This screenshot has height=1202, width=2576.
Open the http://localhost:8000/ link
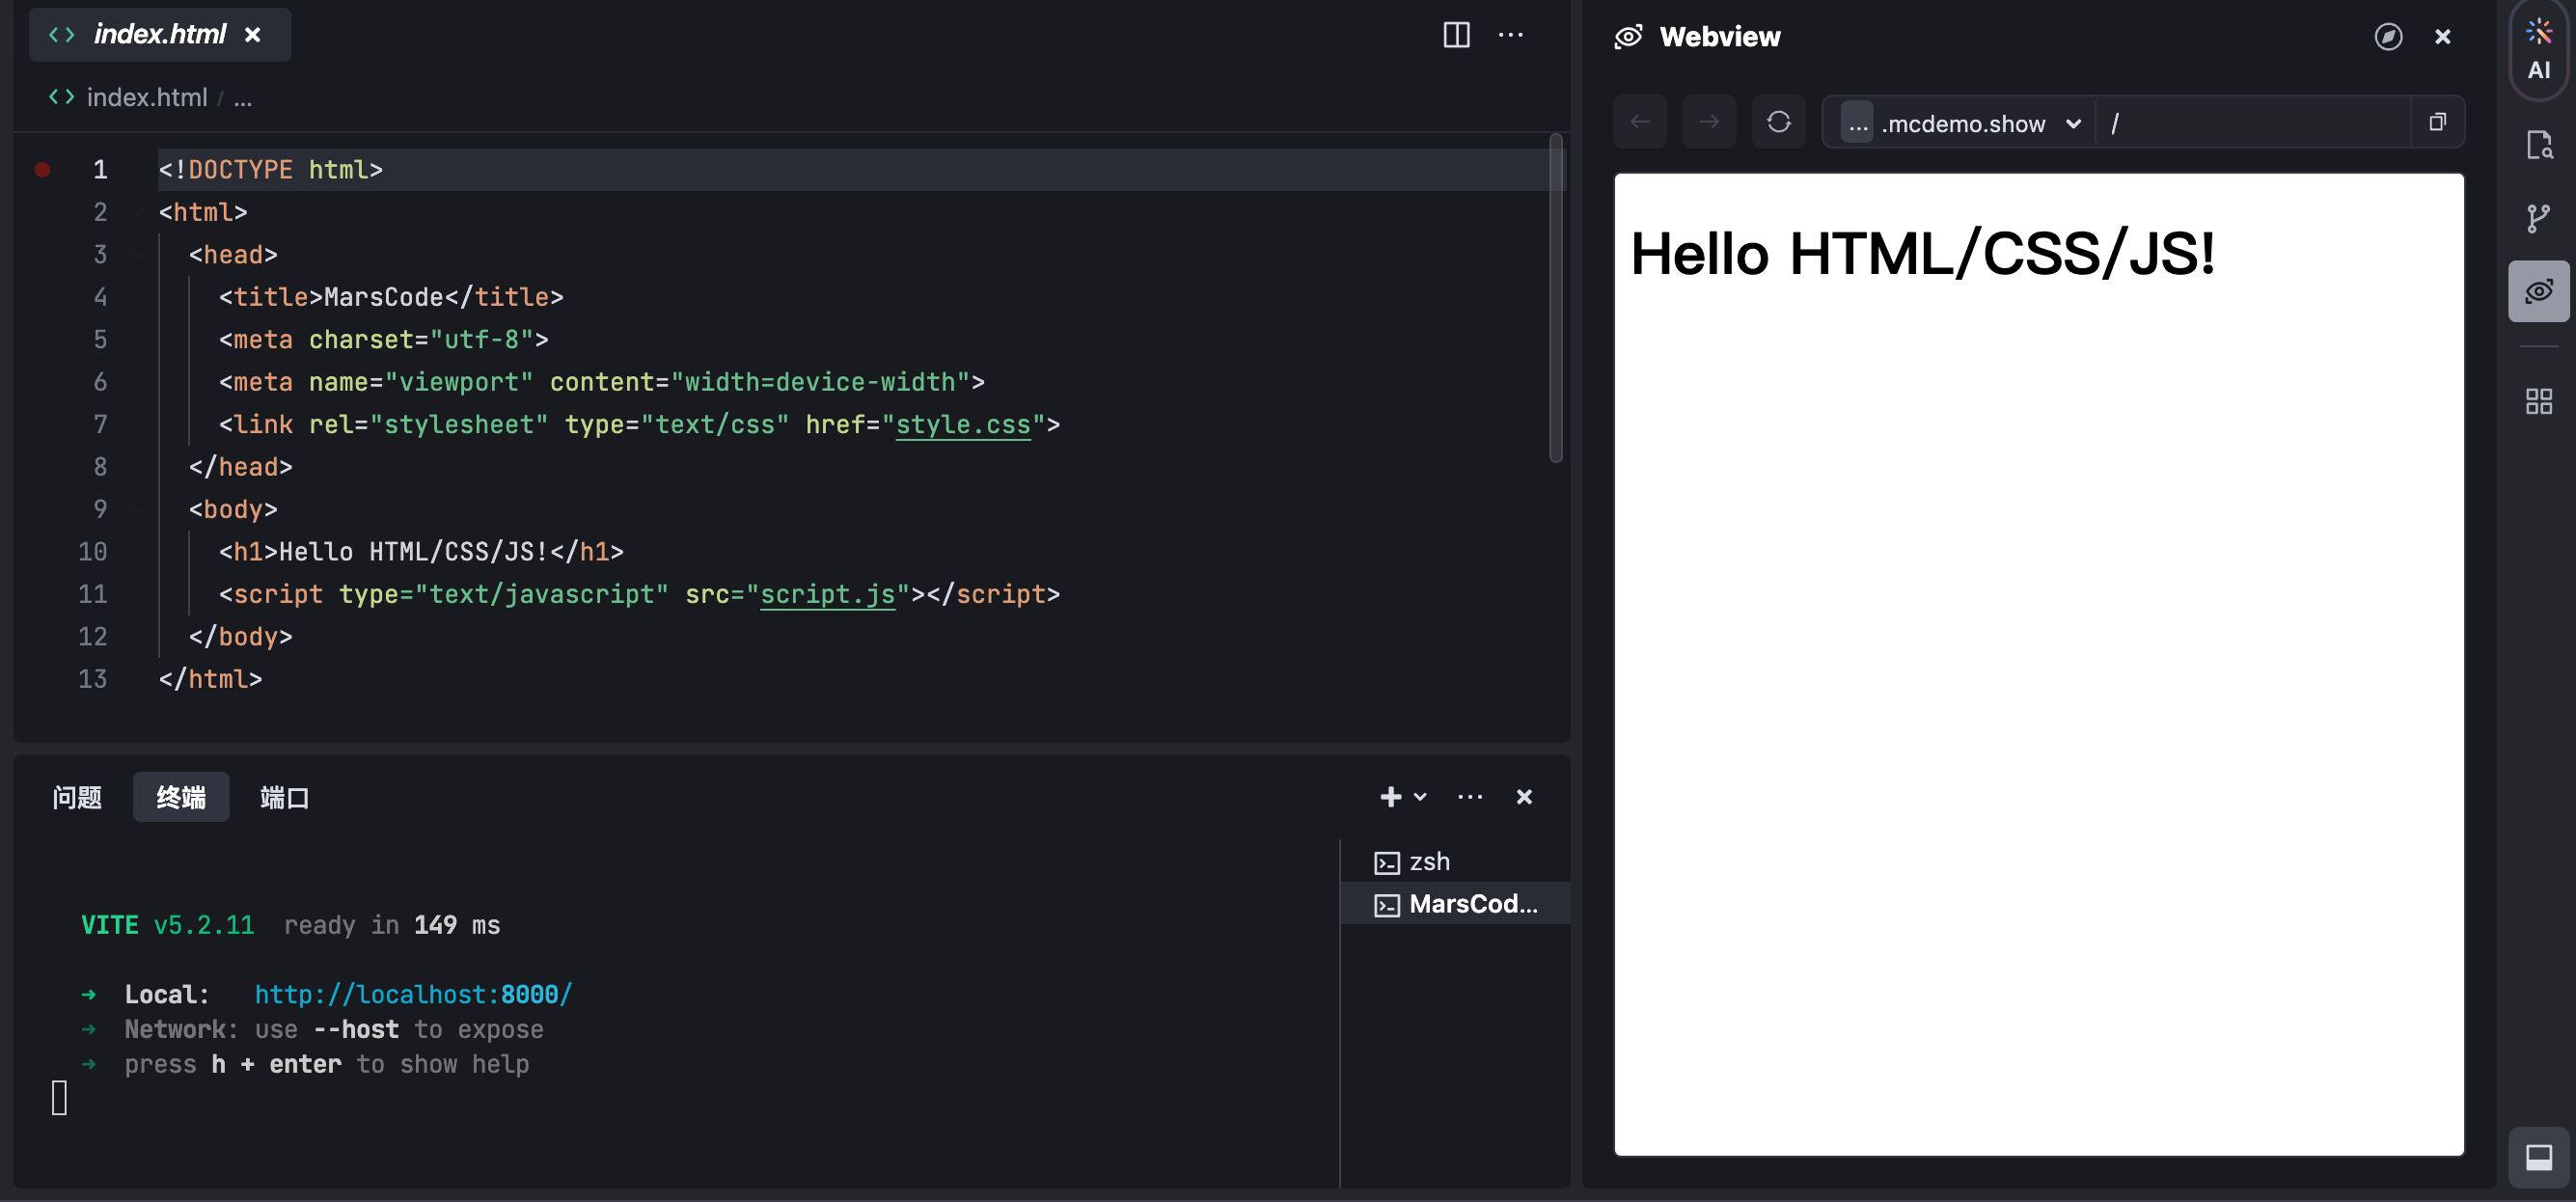click(413, 993)
